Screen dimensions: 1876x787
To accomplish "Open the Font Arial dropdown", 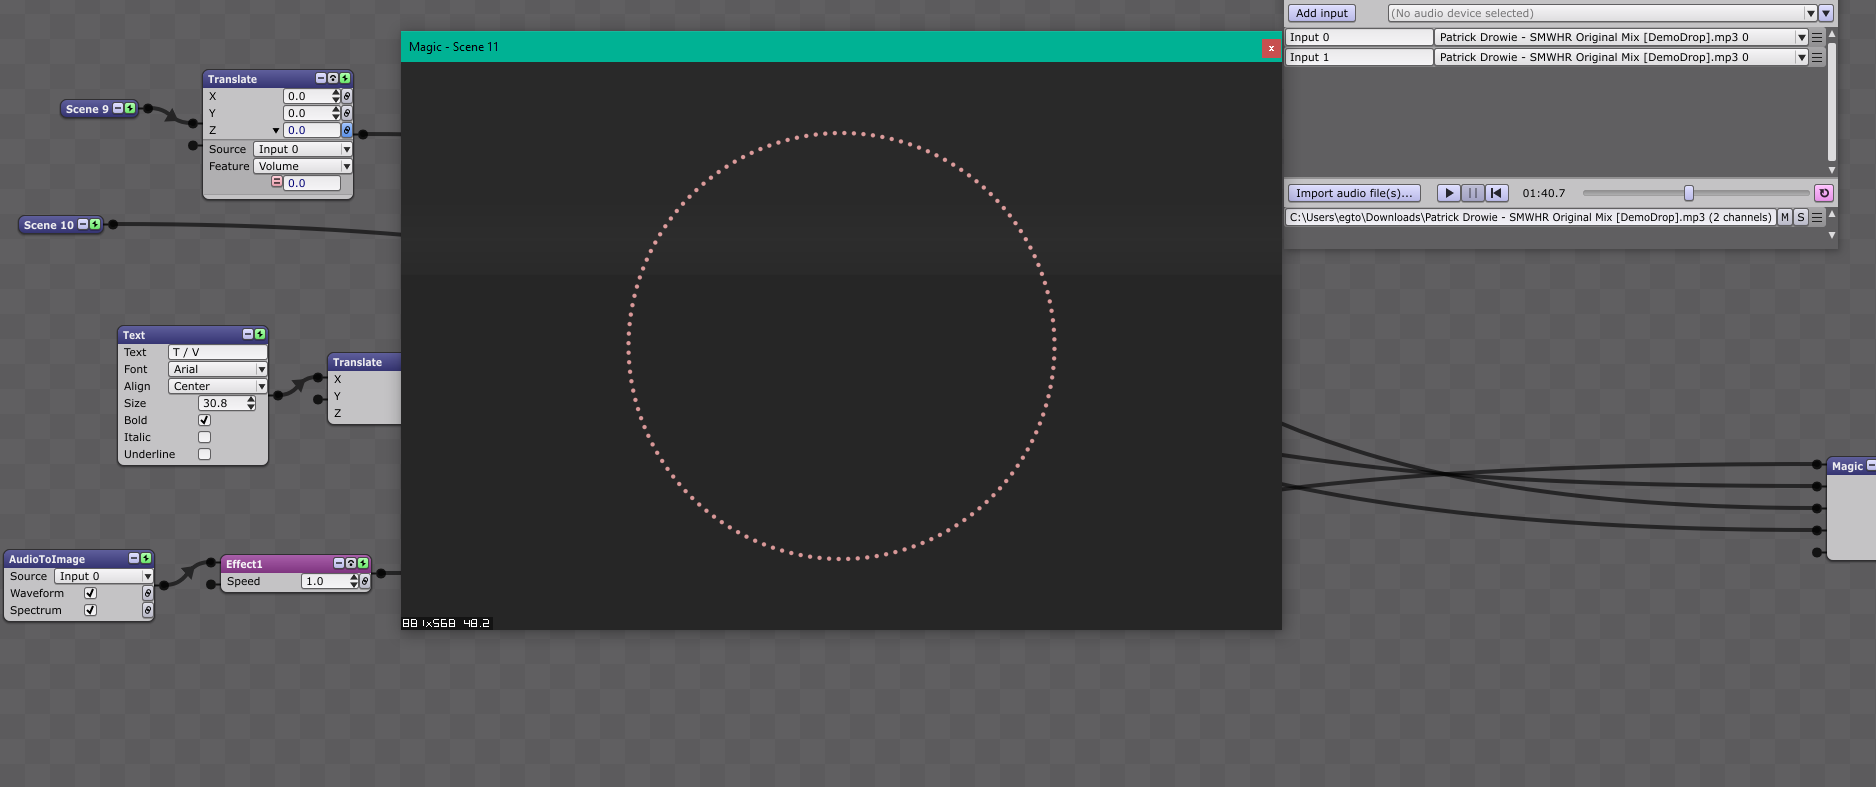I will click(217, 369).
